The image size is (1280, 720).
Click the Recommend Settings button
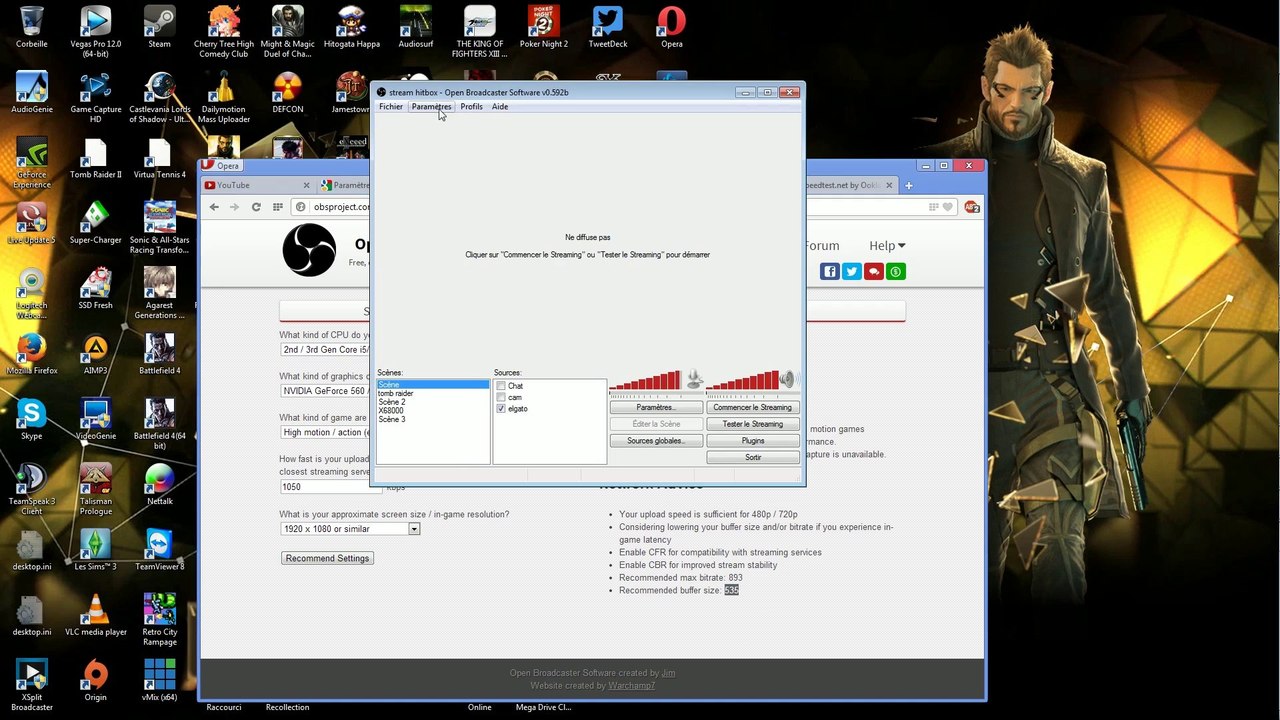327,558
